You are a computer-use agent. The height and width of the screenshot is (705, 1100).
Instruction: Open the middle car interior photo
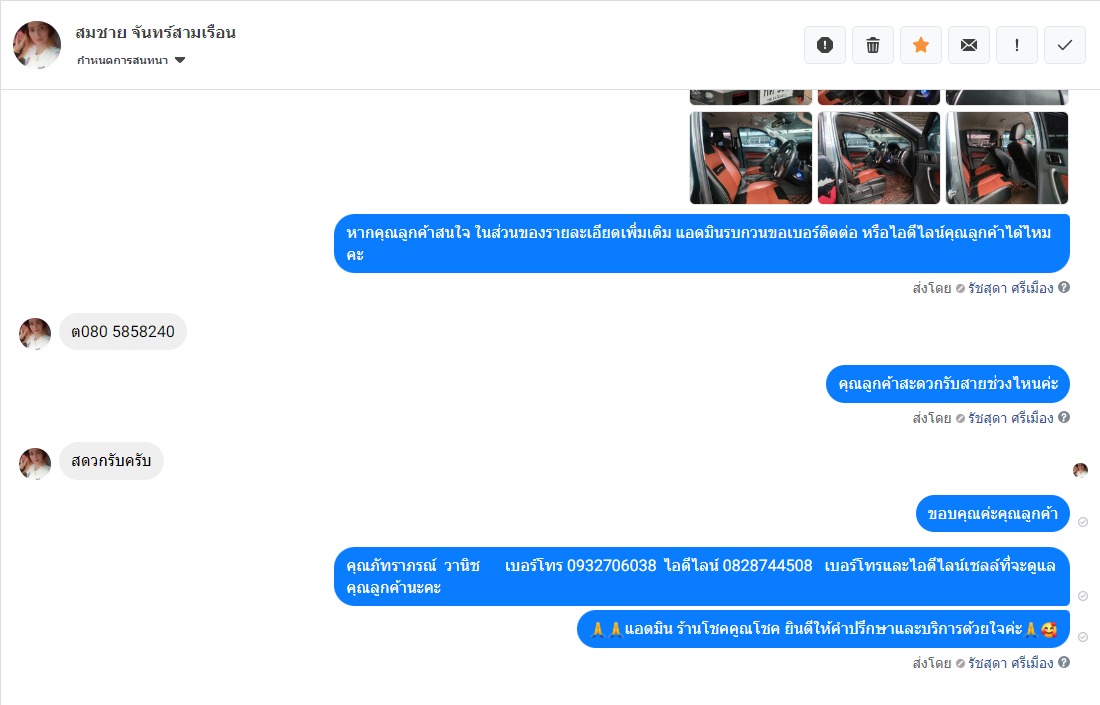878,158
